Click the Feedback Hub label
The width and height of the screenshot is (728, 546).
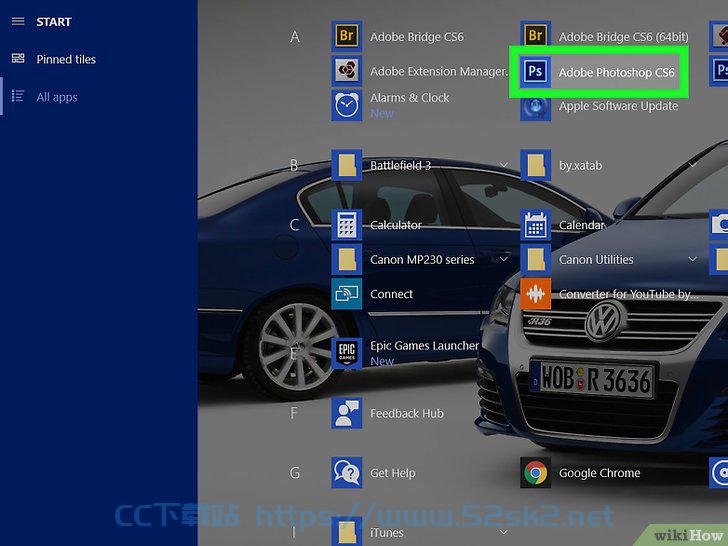(407, 413)
